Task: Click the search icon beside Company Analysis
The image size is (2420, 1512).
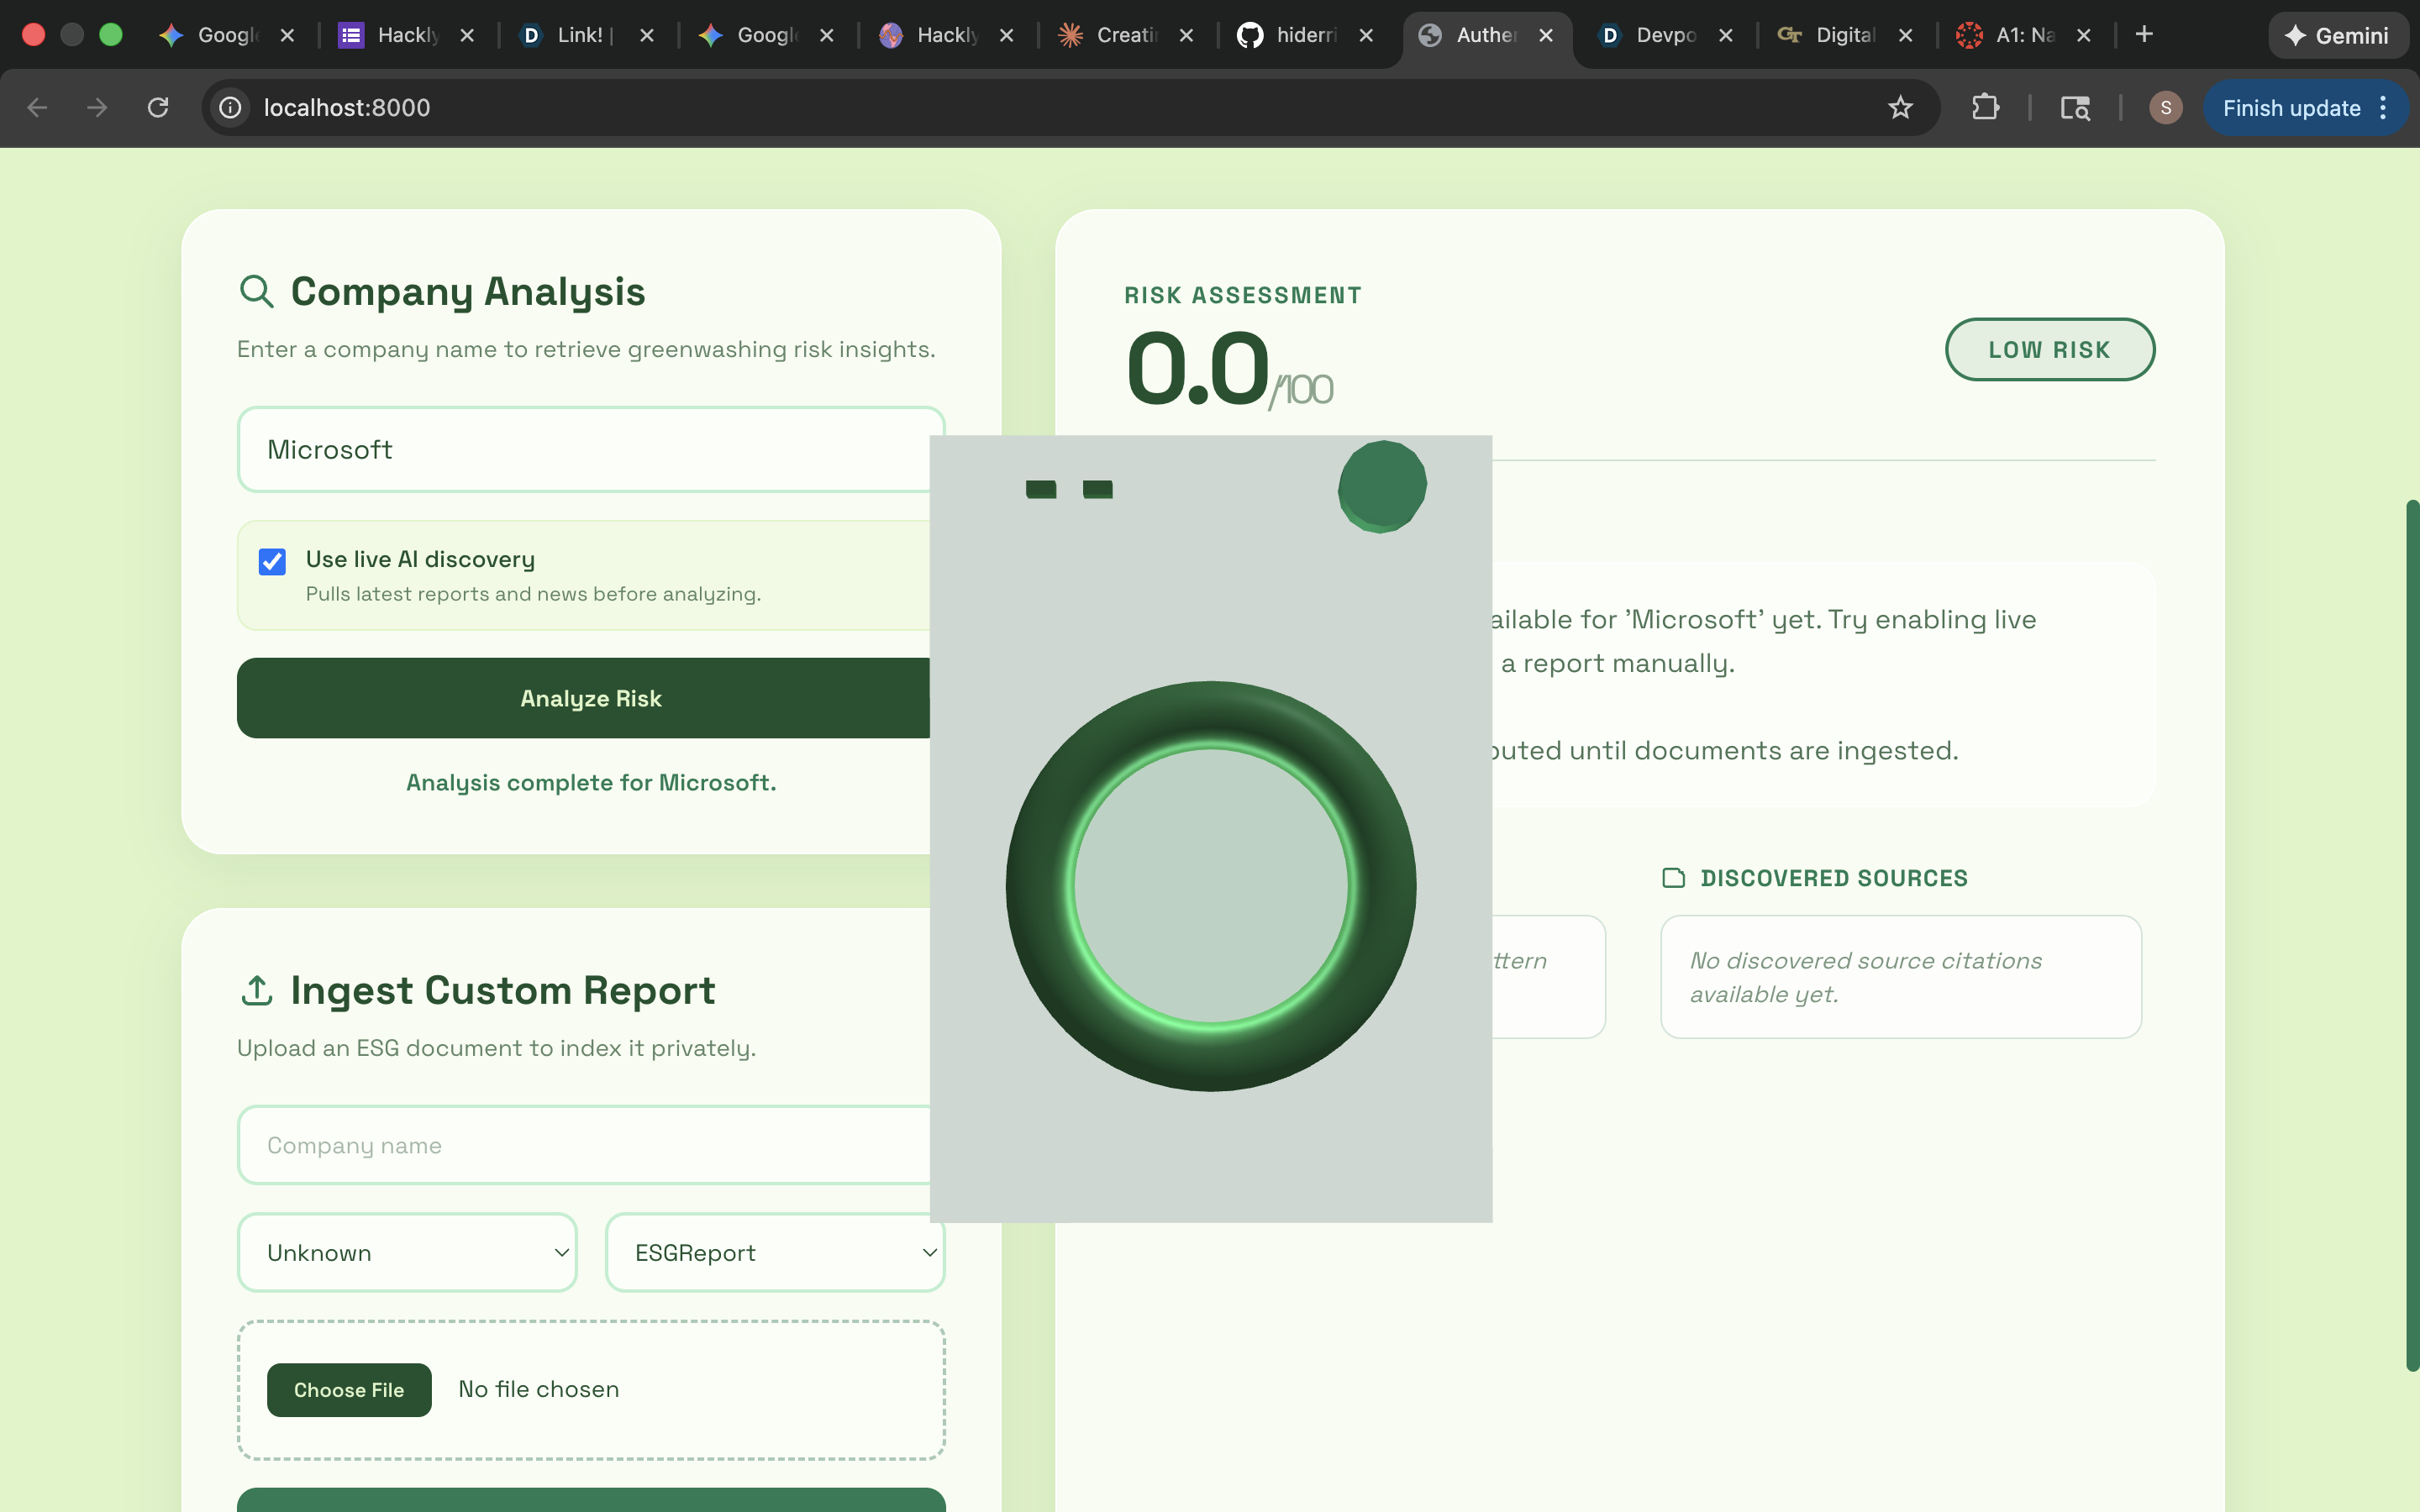Action: click(x=256, y=291)
